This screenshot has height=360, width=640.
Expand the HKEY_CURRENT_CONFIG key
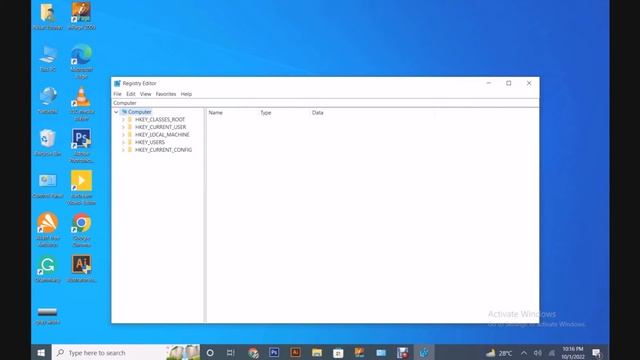pos(123,150)
